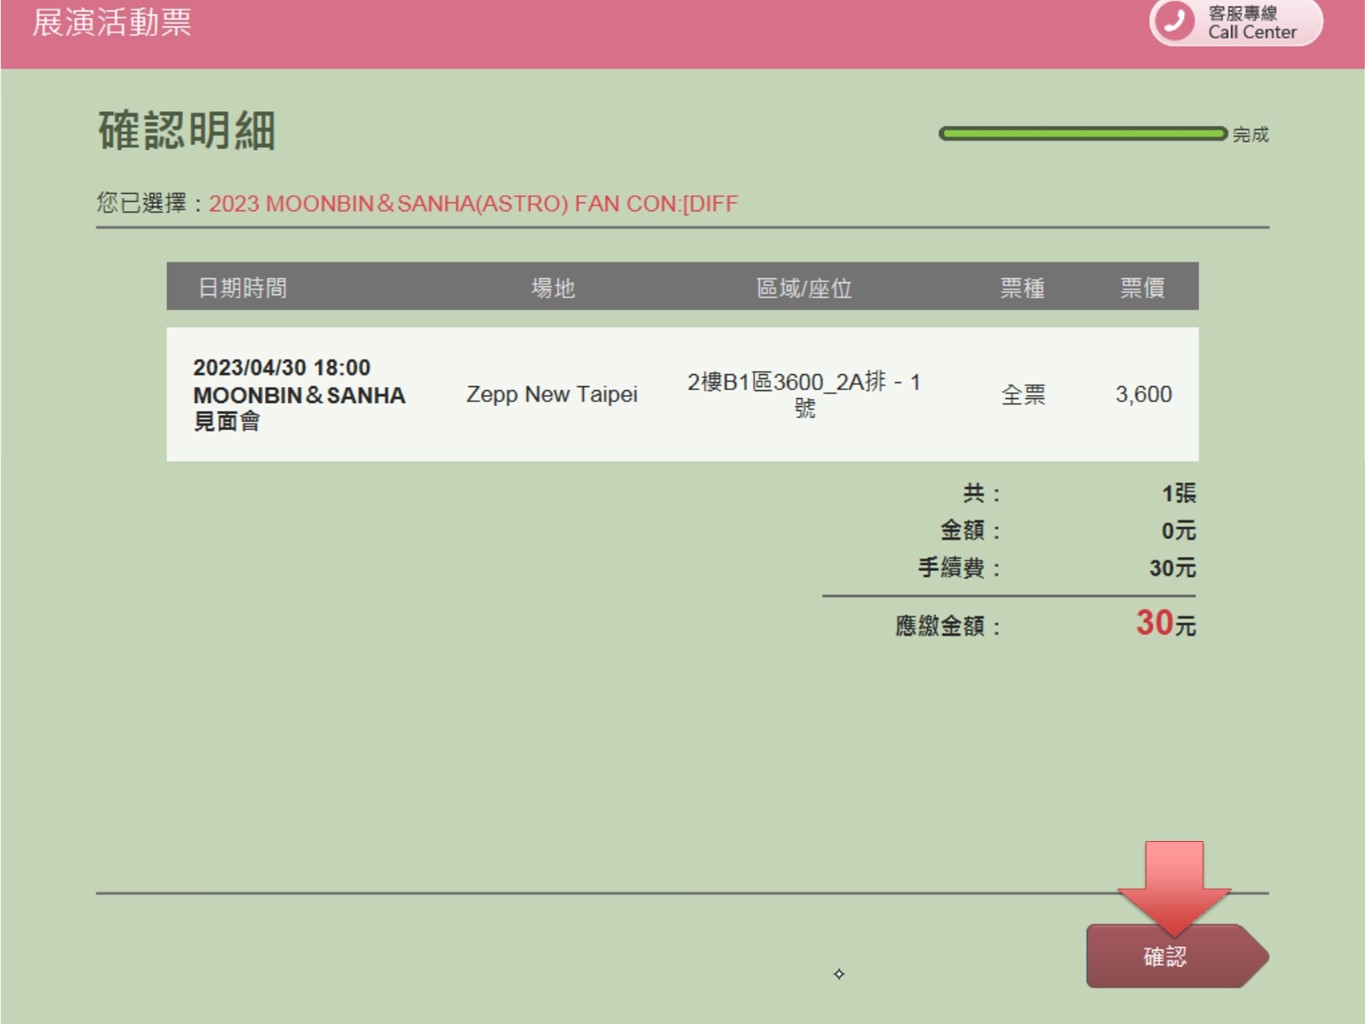
Task: Click the 場地 column header
Action: point(552,288)
